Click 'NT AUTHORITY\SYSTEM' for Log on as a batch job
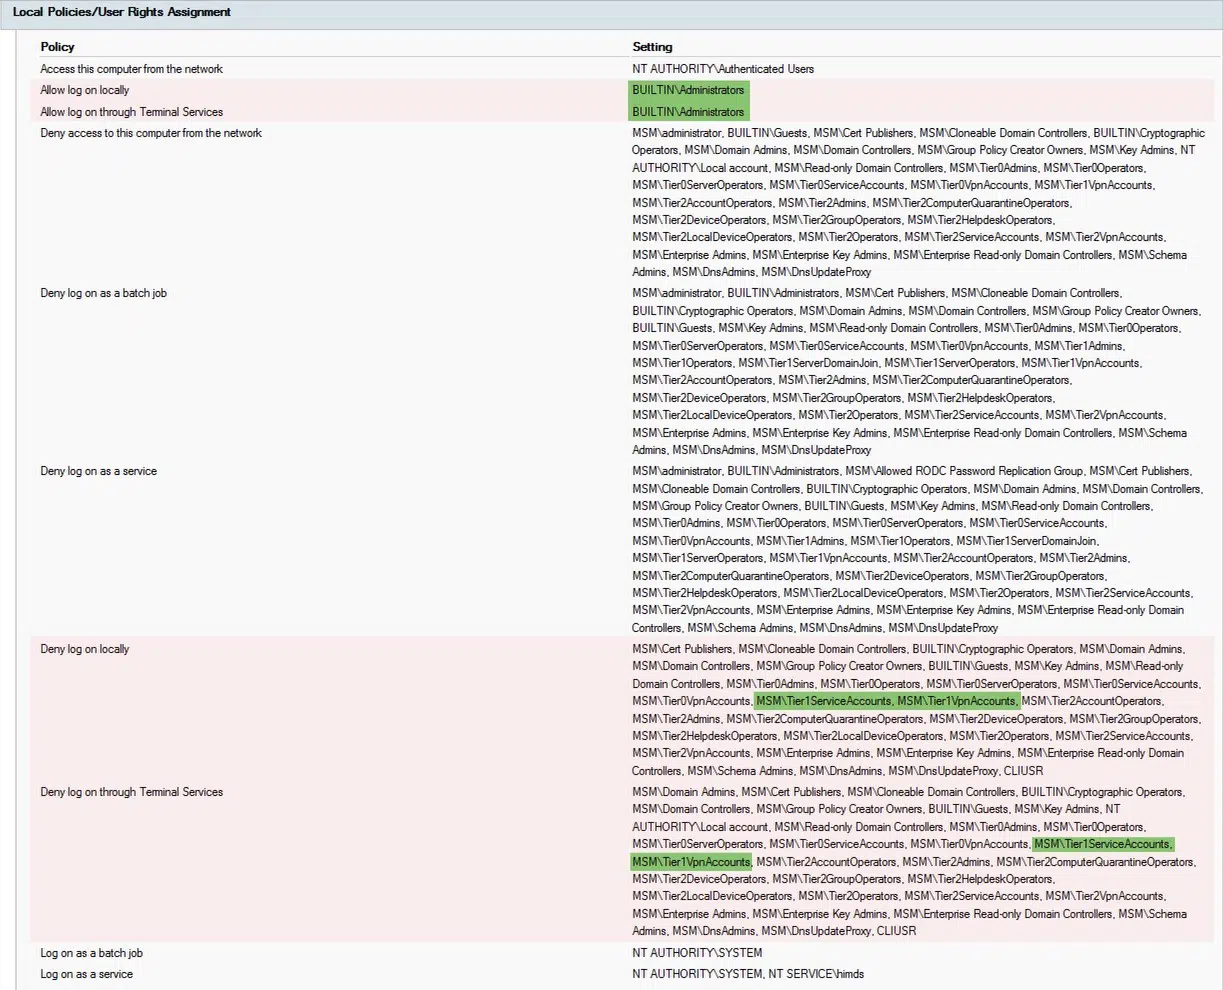 (697, 953)
